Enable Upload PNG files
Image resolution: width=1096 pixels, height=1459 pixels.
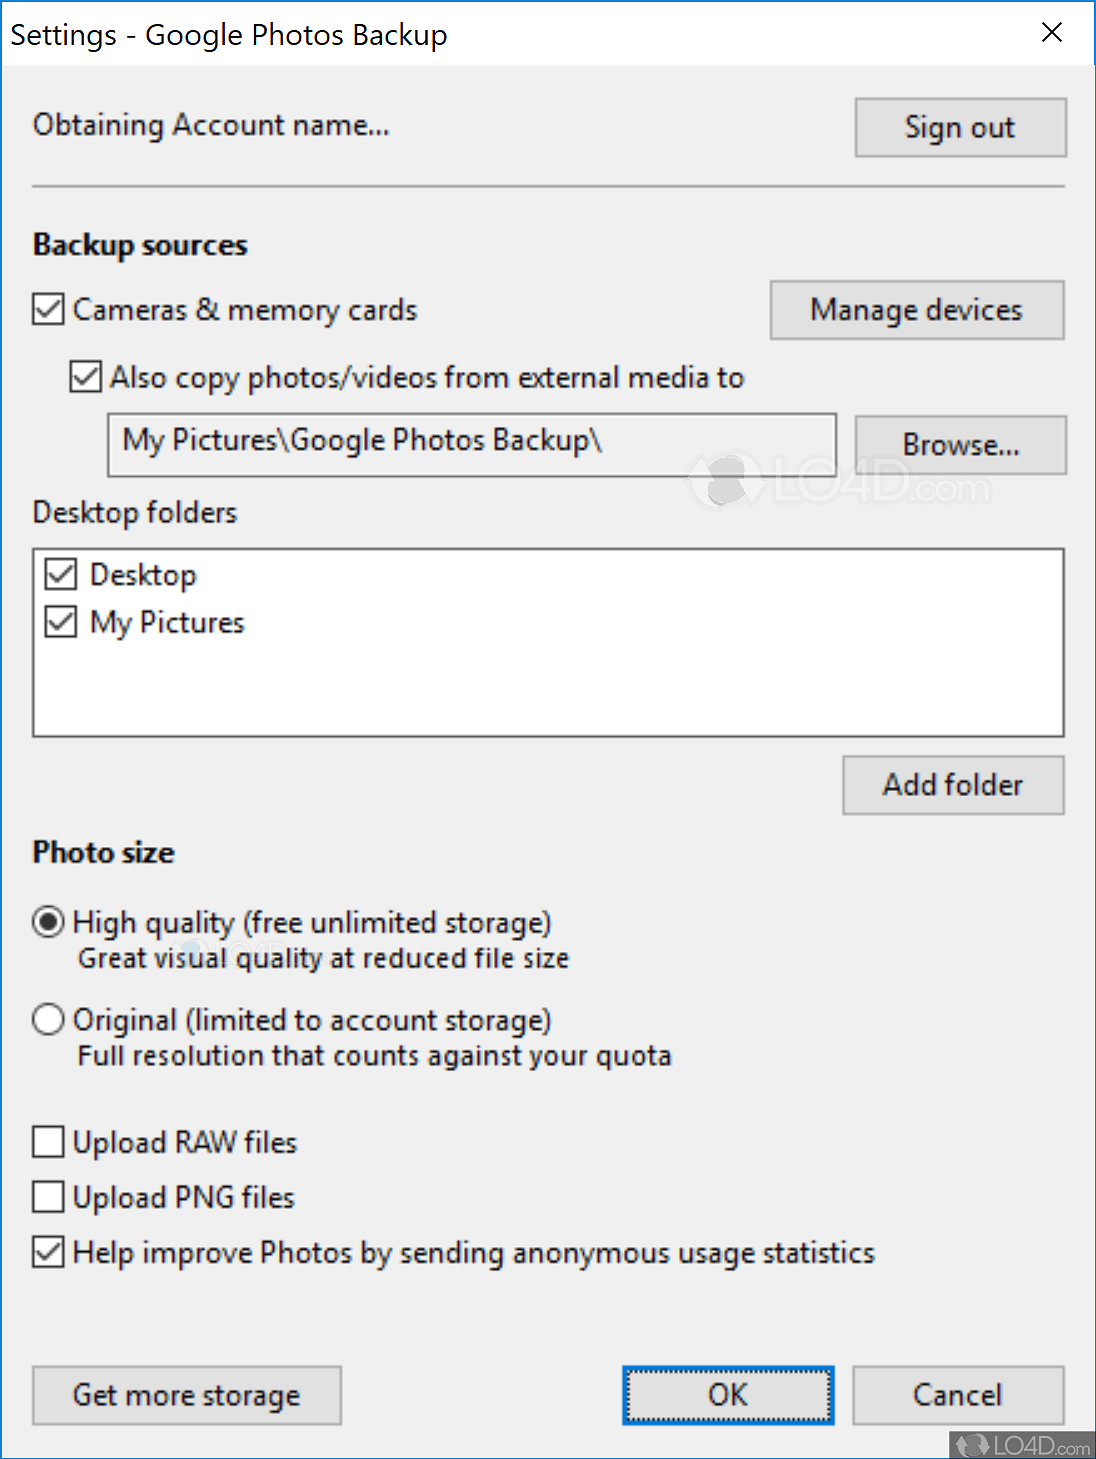(47, 1197)
